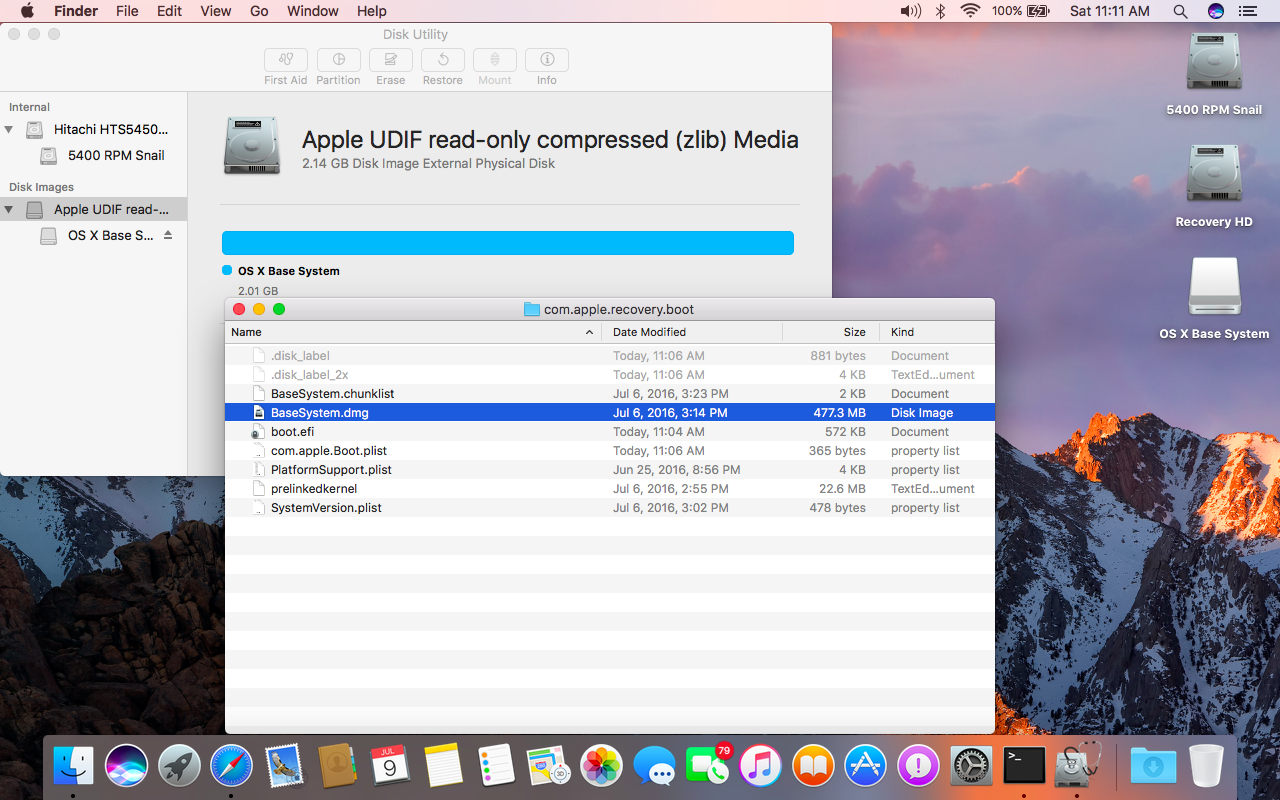This screenshot has height=800, width=1280.
Task: Click the folder proxy icon in Finder title
Action: click(532, 309)
